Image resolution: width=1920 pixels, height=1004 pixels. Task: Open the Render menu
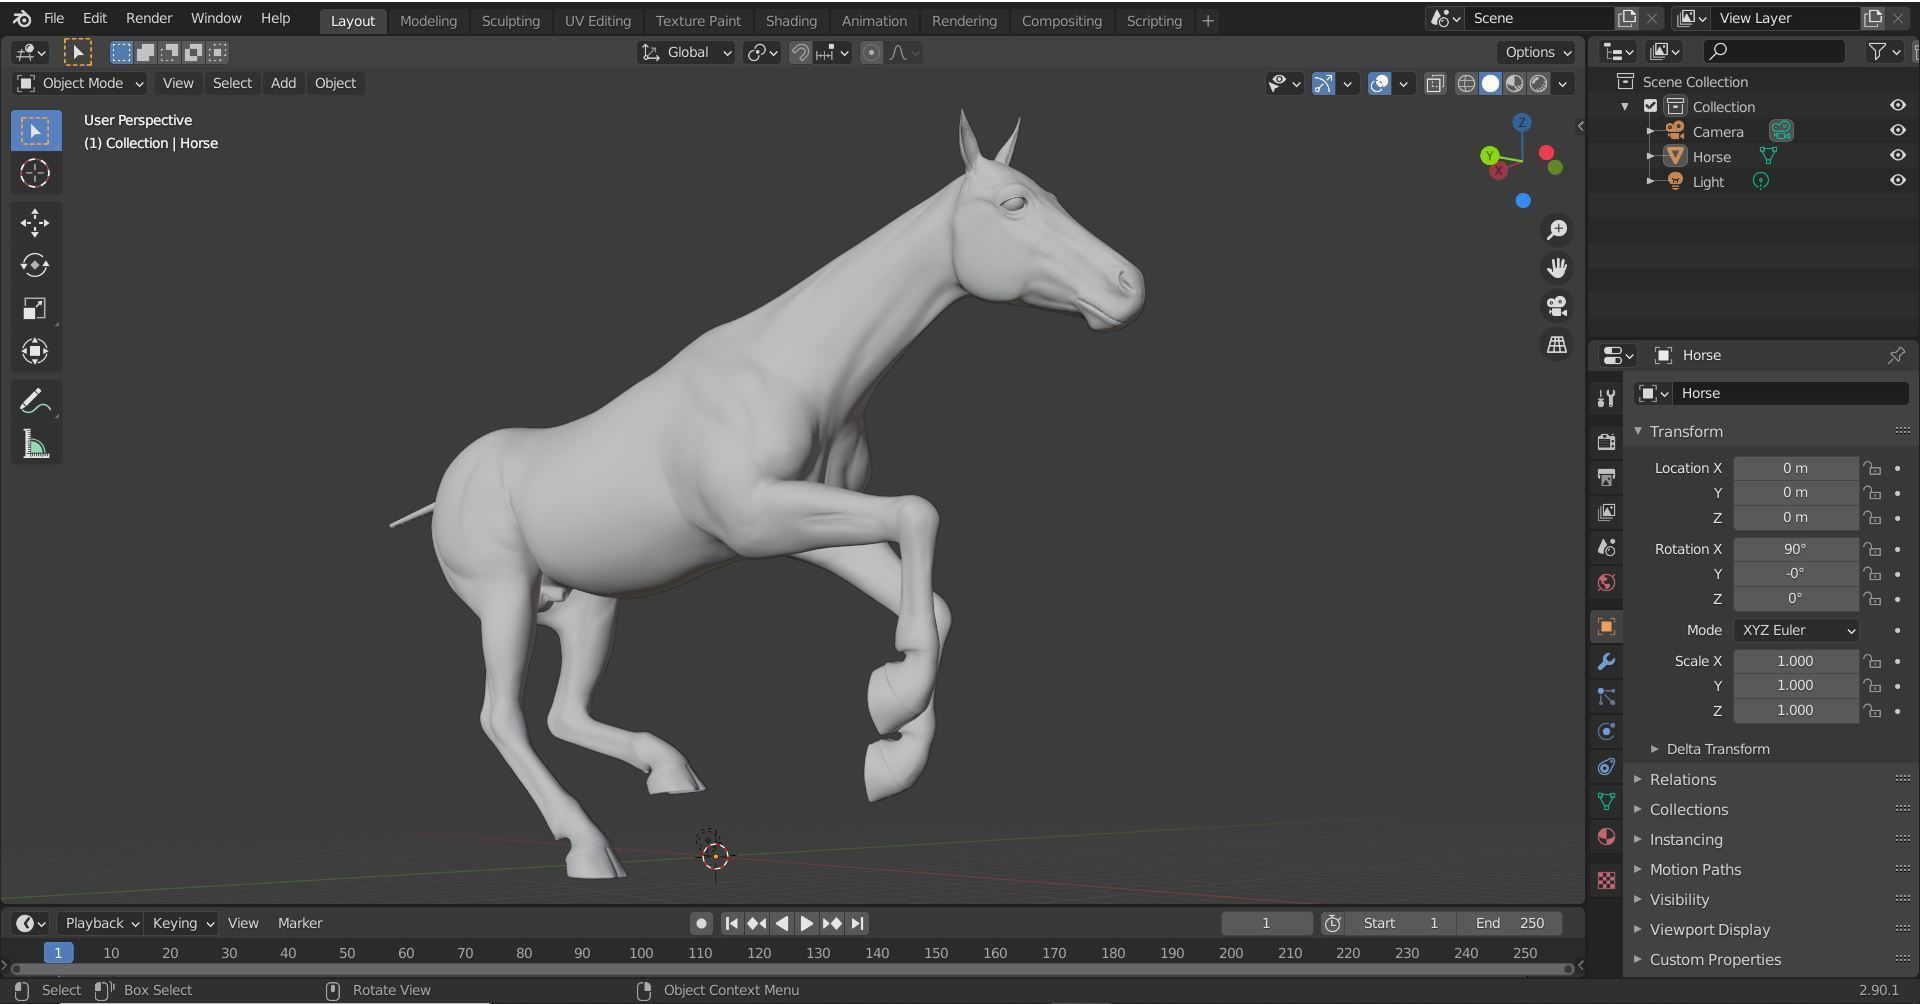tap(148, 17)
